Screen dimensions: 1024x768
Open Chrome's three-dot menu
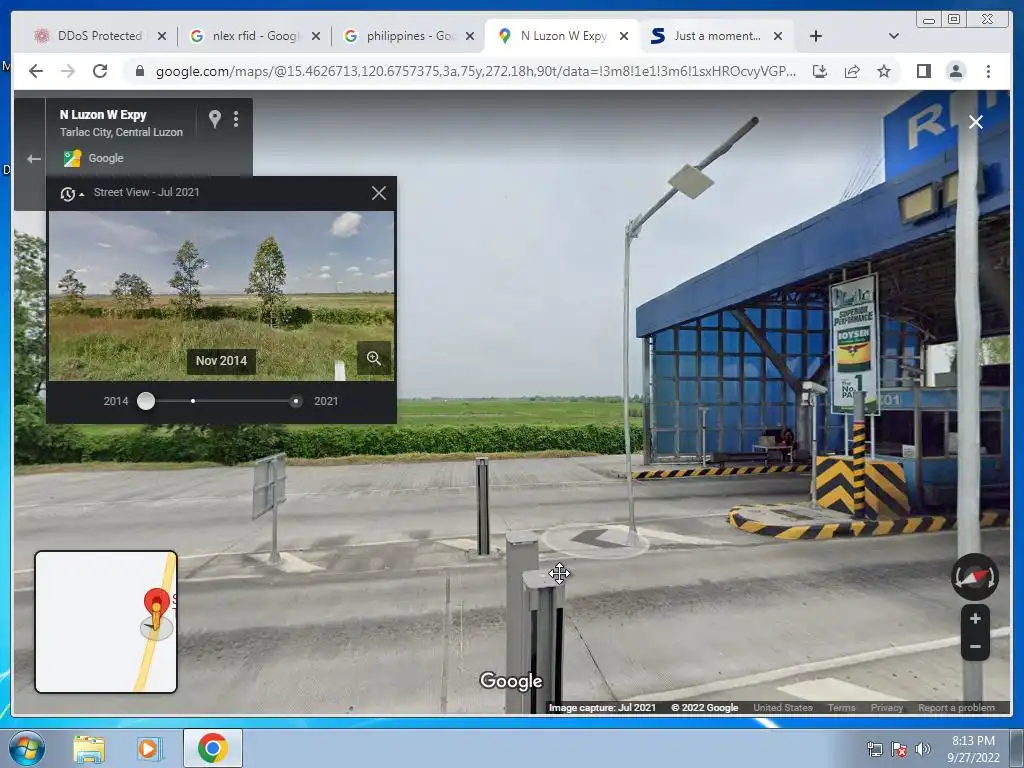pyautogui.click(x=988, y=71)
